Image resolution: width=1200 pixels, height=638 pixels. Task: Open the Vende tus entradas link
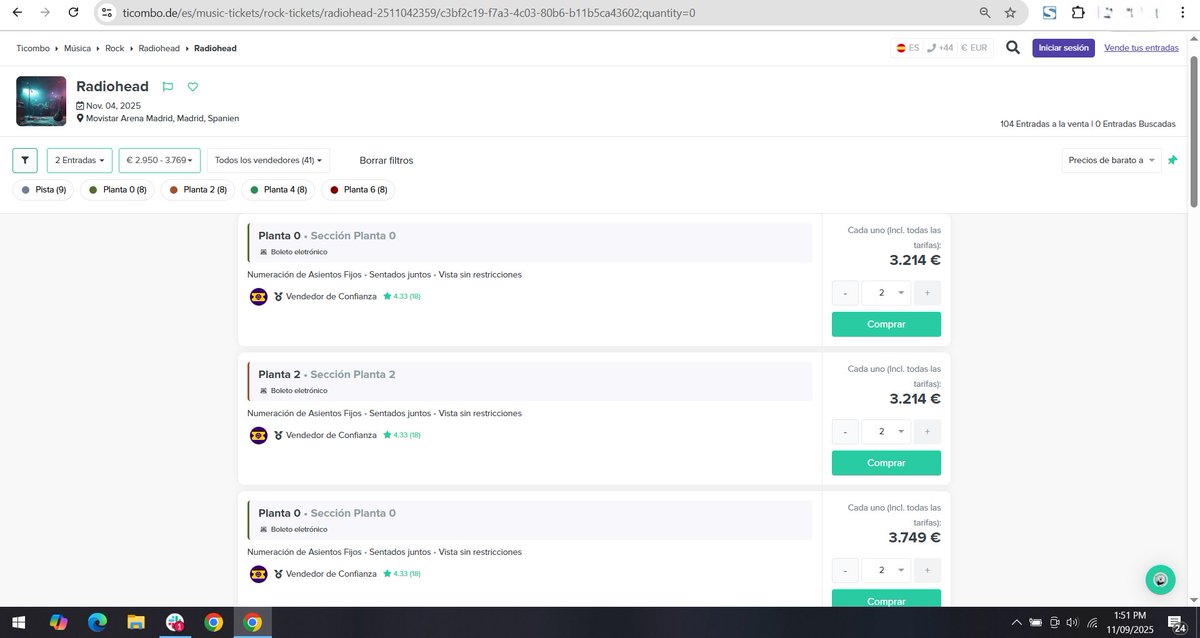[x=1141, y=48]
